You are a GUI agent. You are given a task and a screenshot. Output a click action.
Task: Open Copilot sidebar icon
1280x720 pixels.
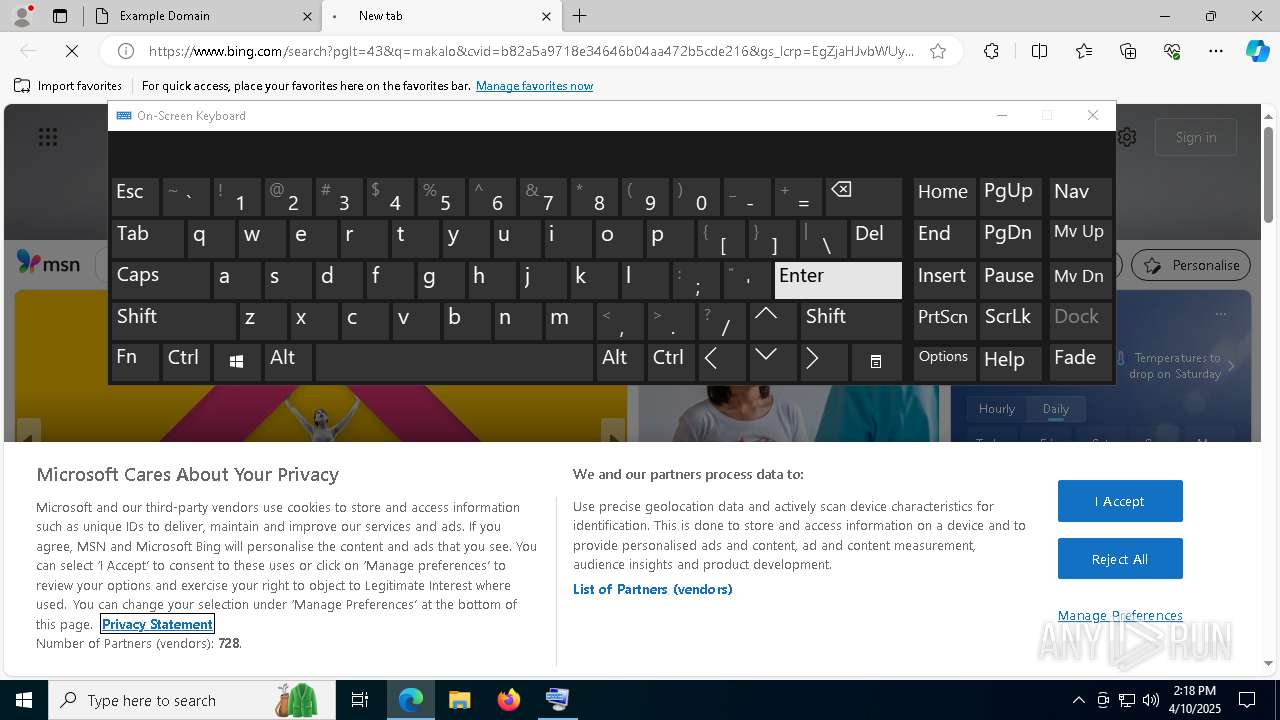(x=1257, y=51)
